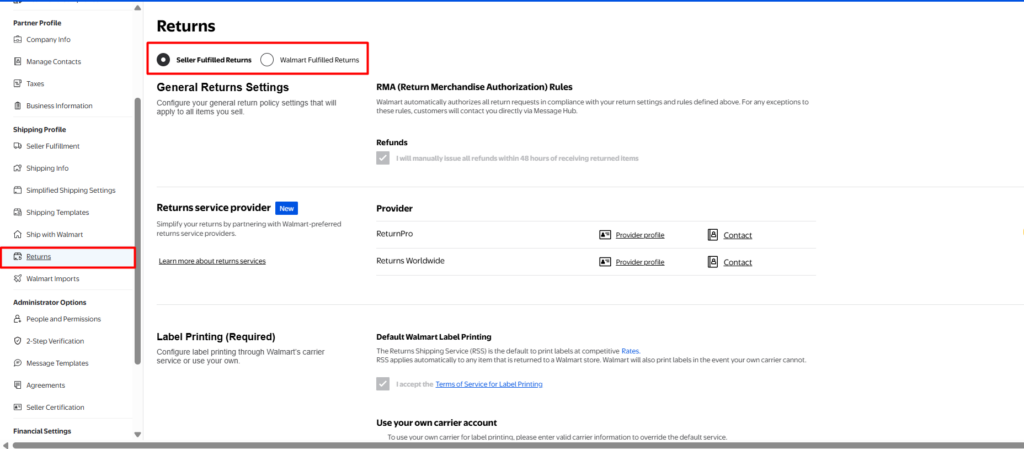Image resolution: width=1024 pixels, height=449 pixels.
Task: Click the Shipping Templates icon
Action: click(18, 212)
